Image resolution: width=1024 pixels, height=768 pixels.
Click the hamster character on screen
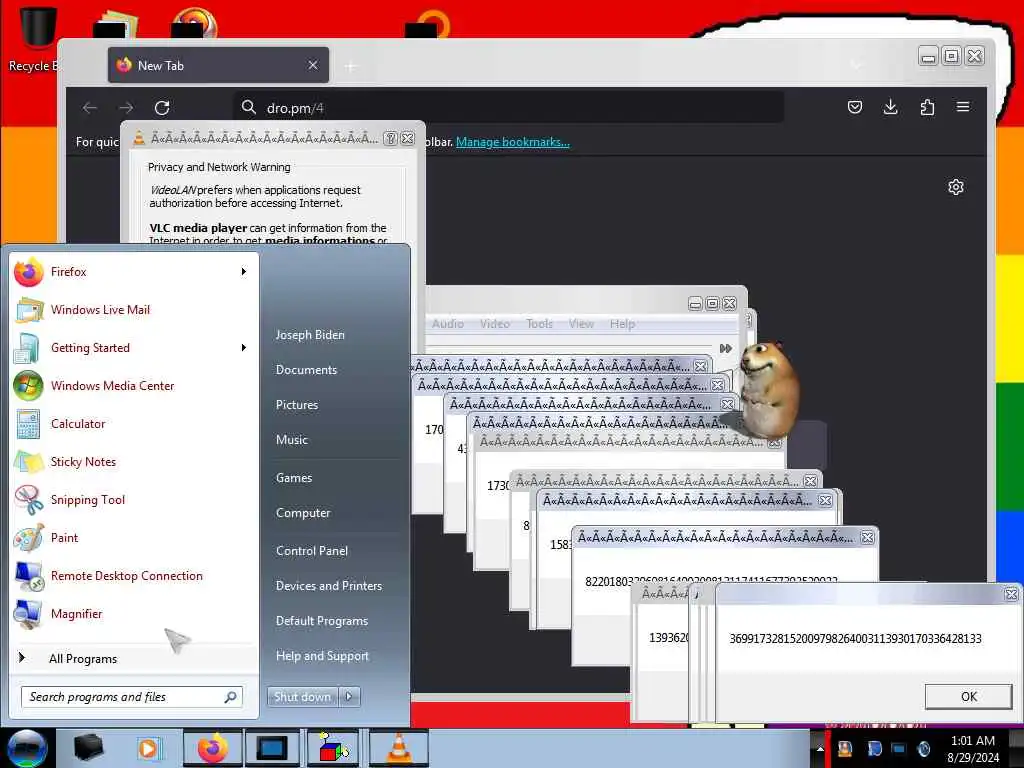pos(769,391)
